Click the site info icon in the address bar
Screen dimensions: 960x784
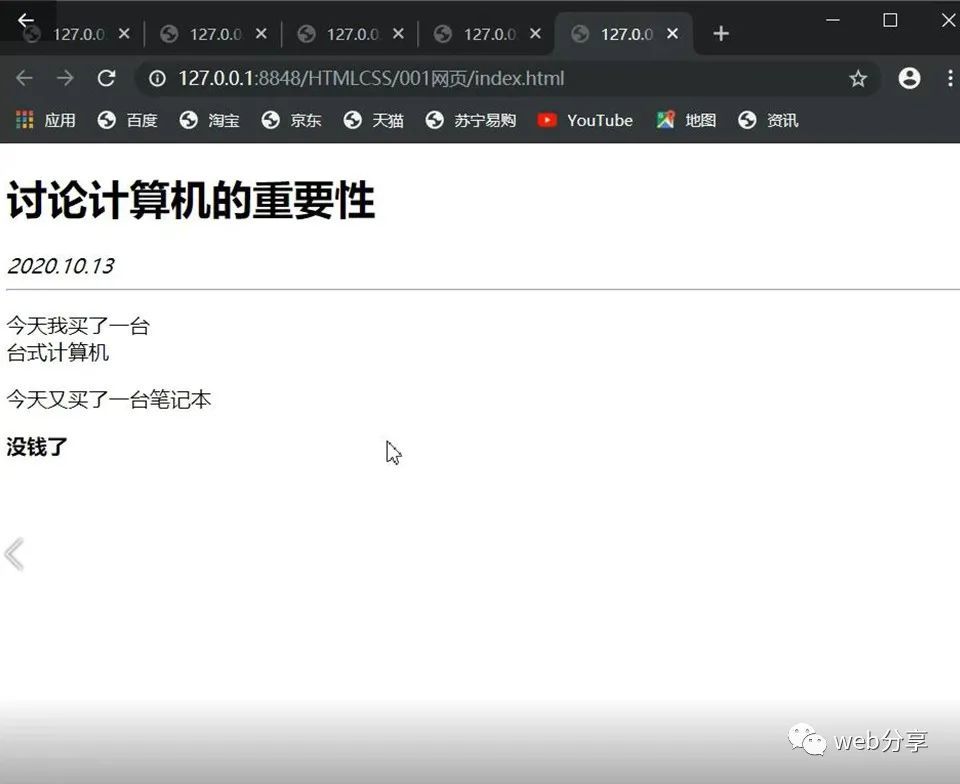tap(157, 78)
